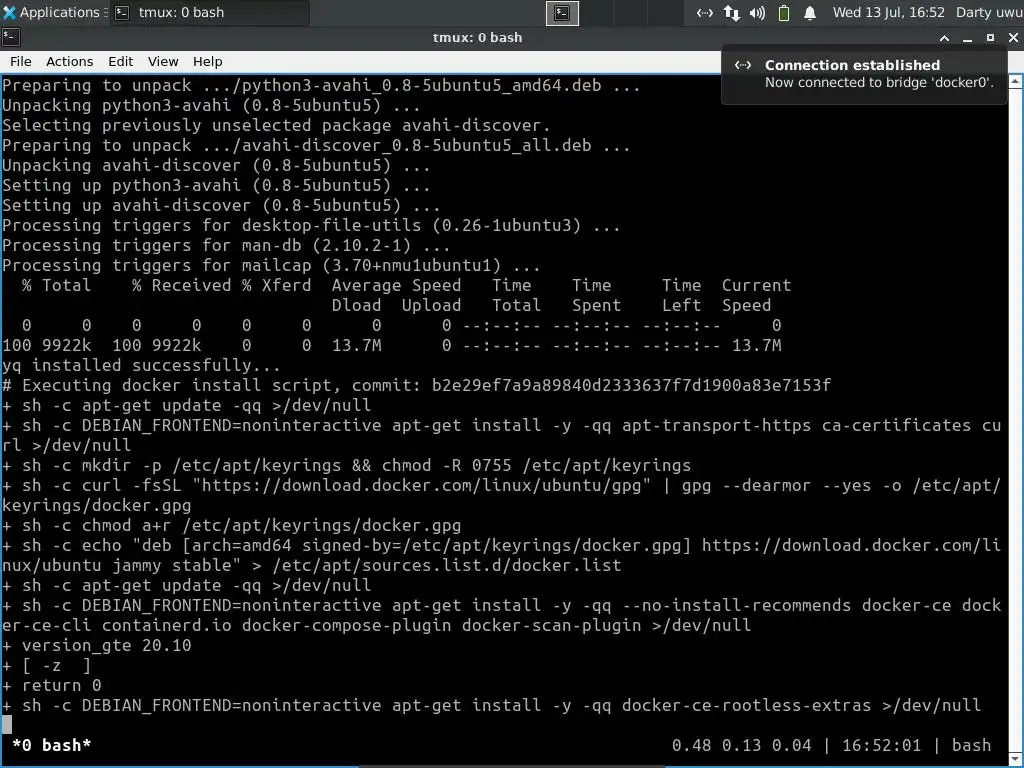The width and height of the screenshot is (1024, 768).
Task: Open the Applications menu
Action: [x=52, y=12]
